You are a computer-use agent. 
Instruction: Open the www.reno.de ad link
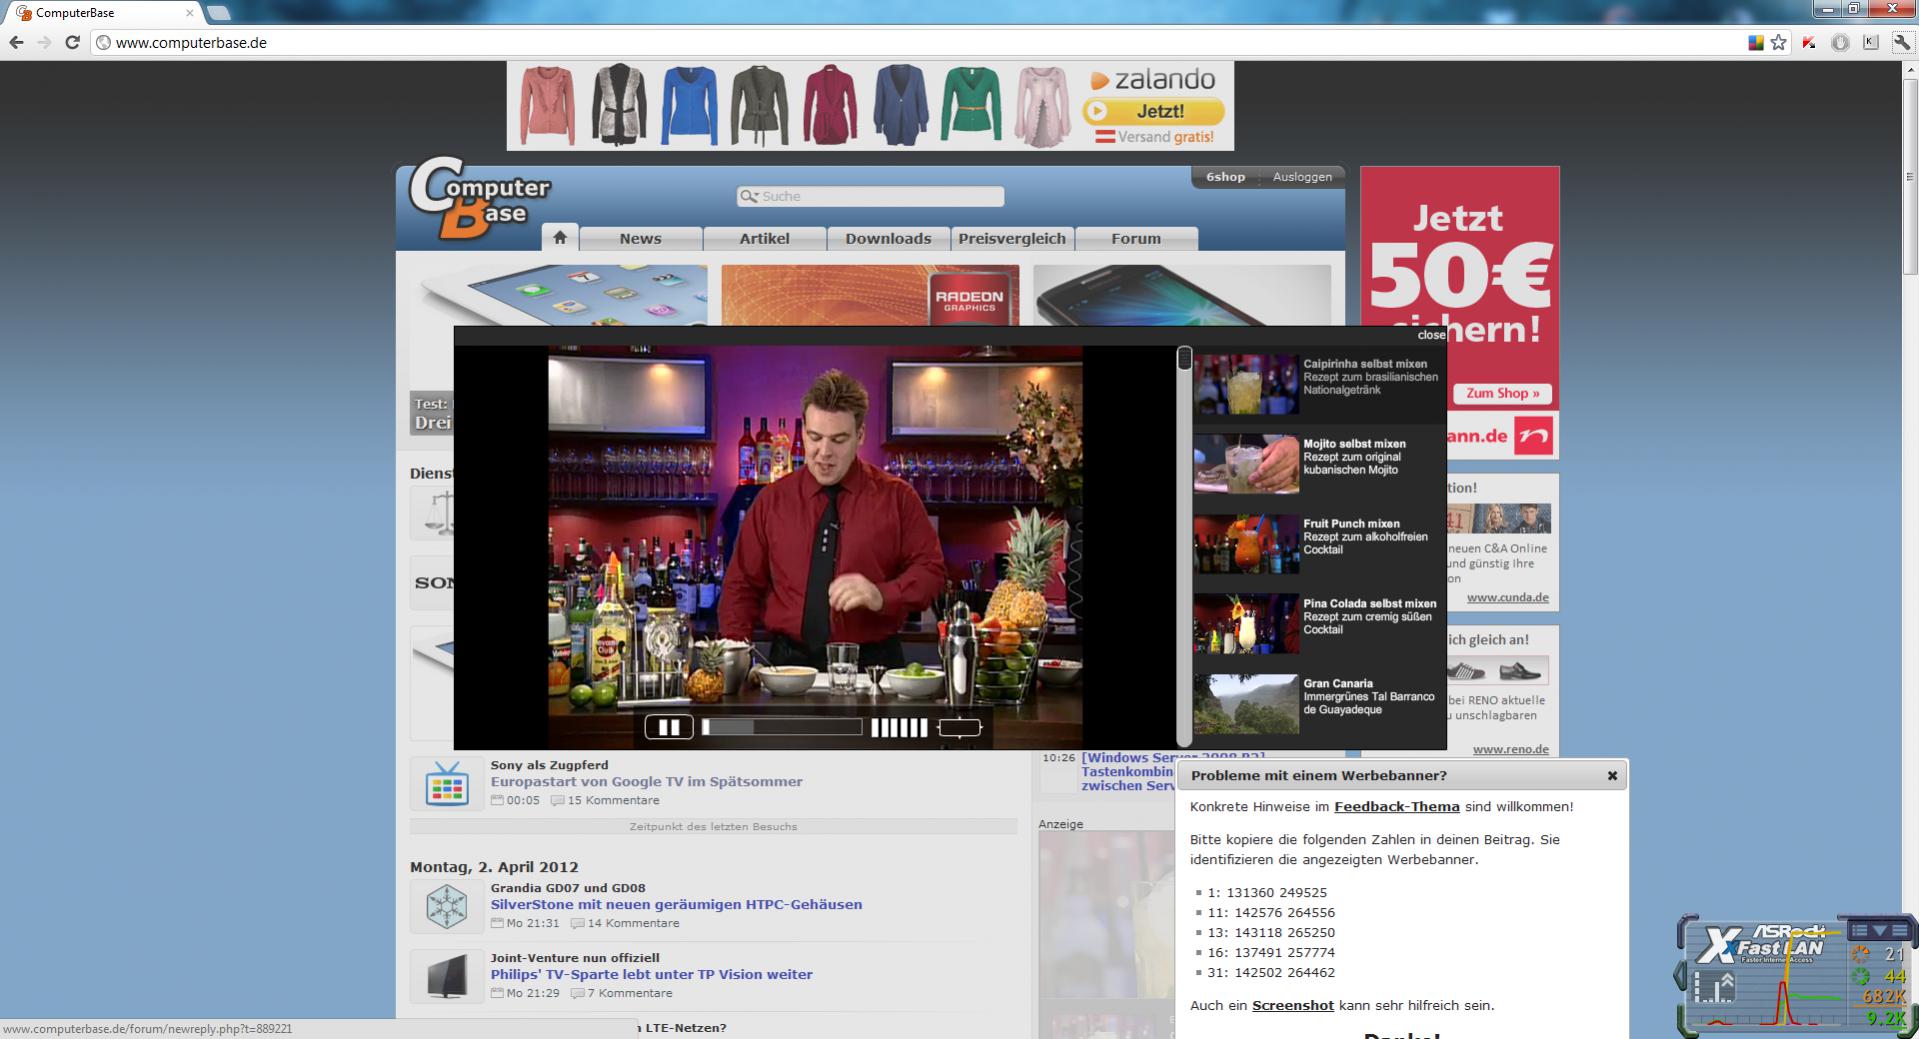pos(1510,749)
